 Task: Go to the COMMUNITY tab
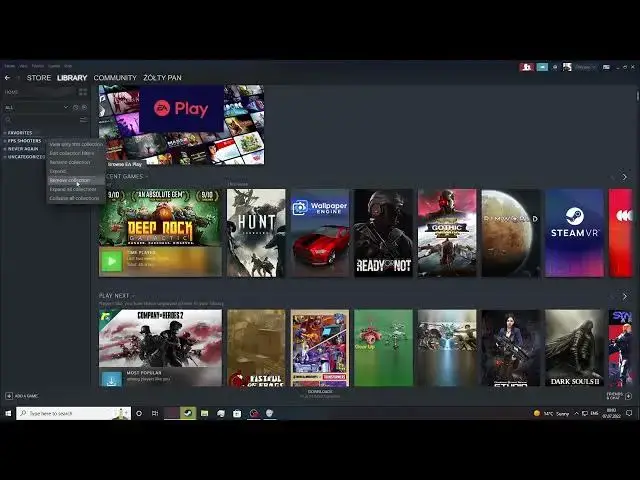tap(115, 78)
